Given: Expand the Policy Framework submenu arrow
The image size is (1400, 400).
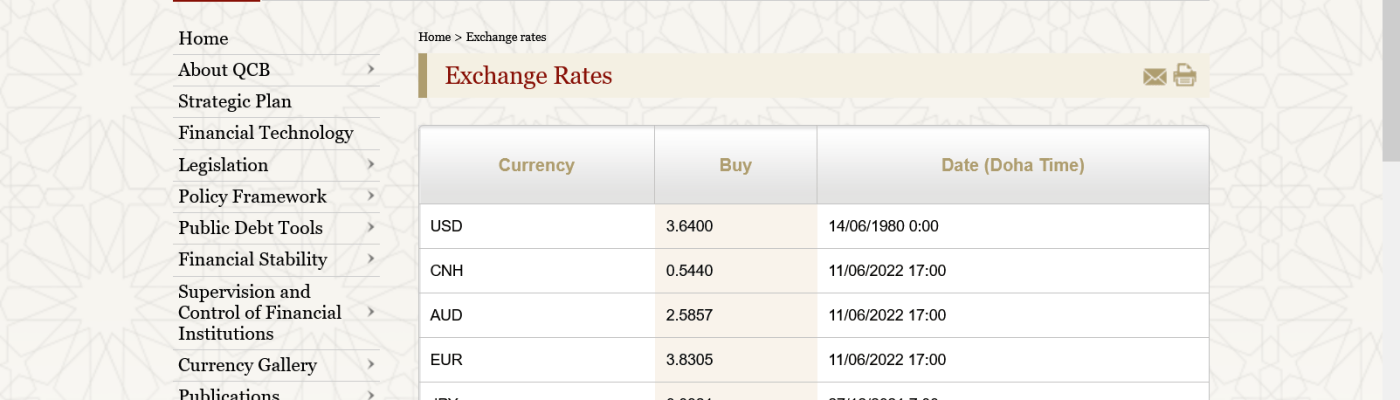Looking at the screenshot, I should tap(371, 196).
